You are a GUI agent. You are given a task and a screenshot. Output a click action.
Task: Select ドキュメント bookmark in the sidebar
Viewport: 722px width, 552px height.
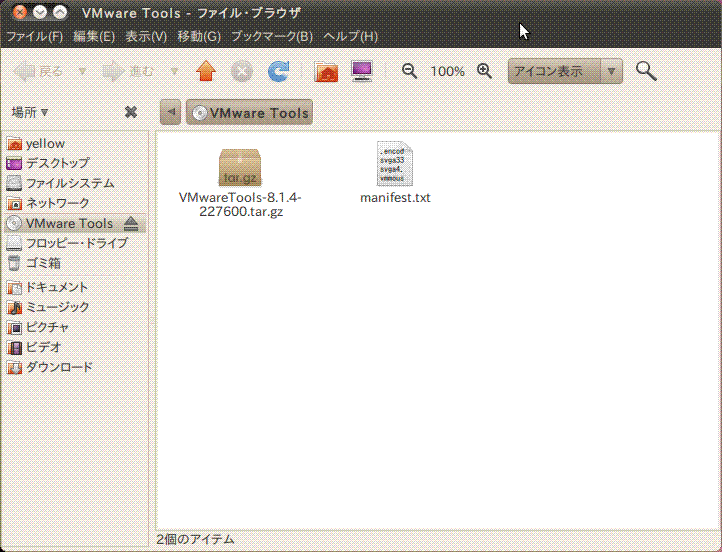76,287
